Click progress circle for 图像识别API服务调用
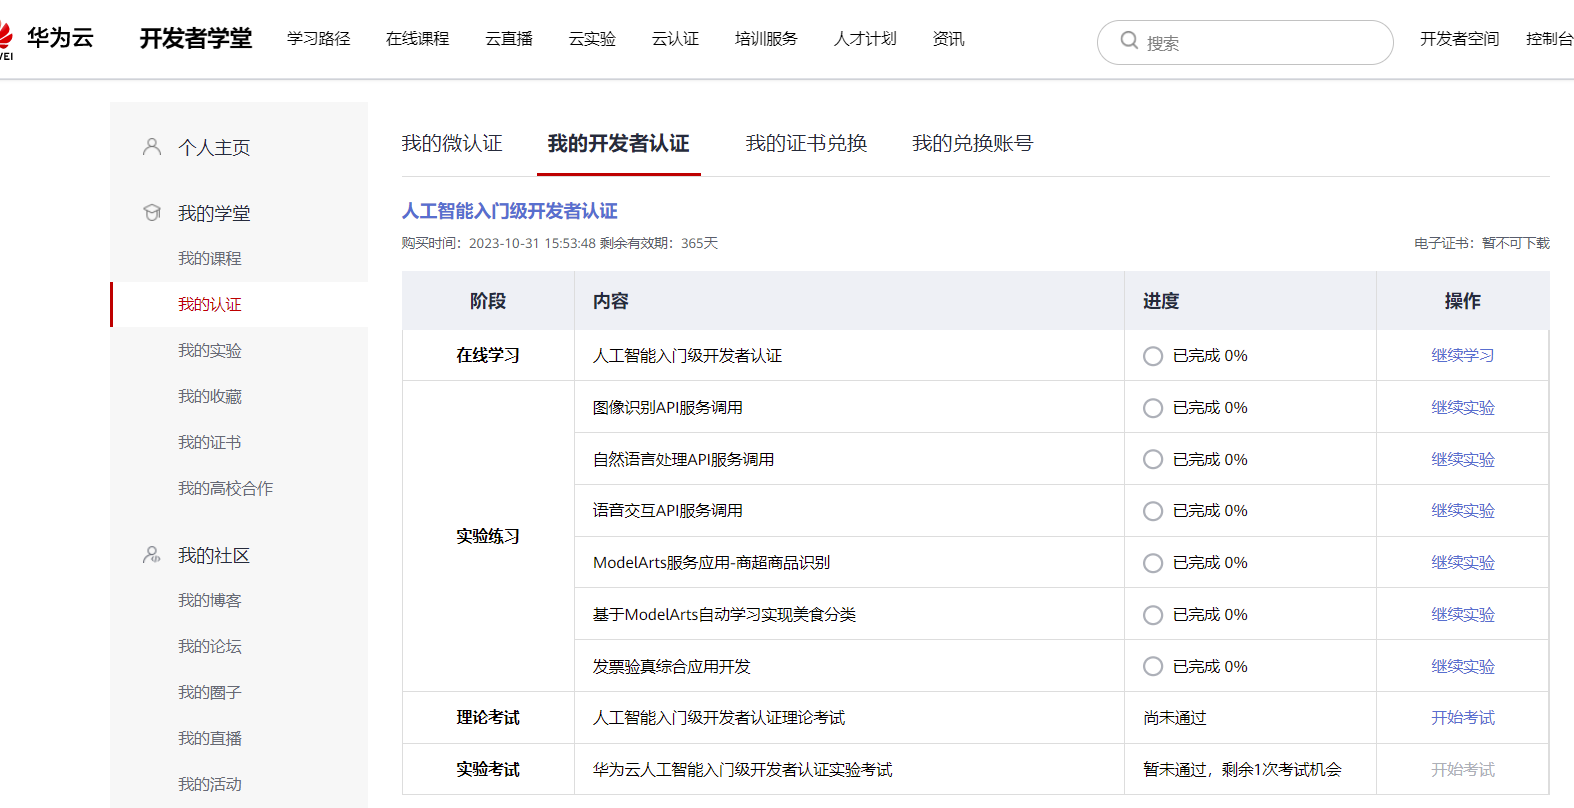1574x808 pixels. (x=1153, y=408)
